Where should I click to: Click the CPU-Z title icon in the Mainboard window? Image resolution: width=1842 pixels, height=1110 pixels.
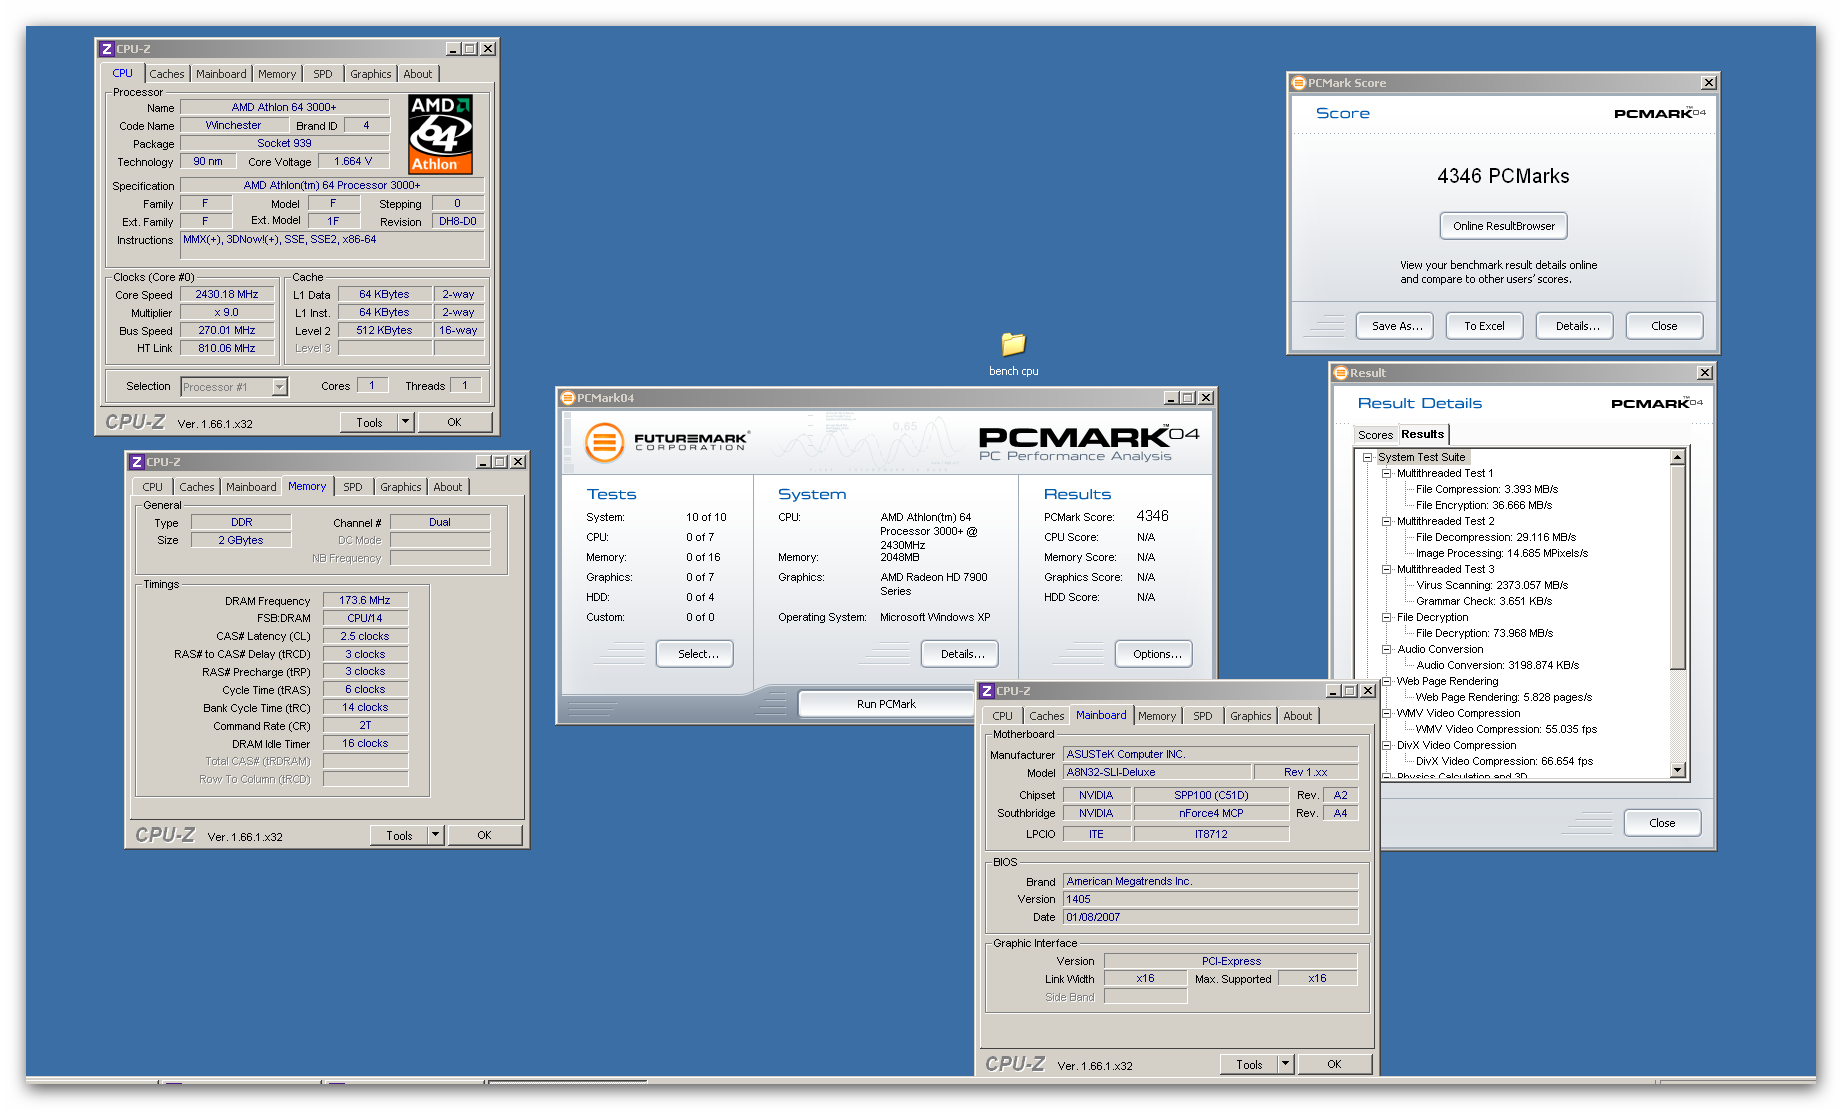coord(987,691)
